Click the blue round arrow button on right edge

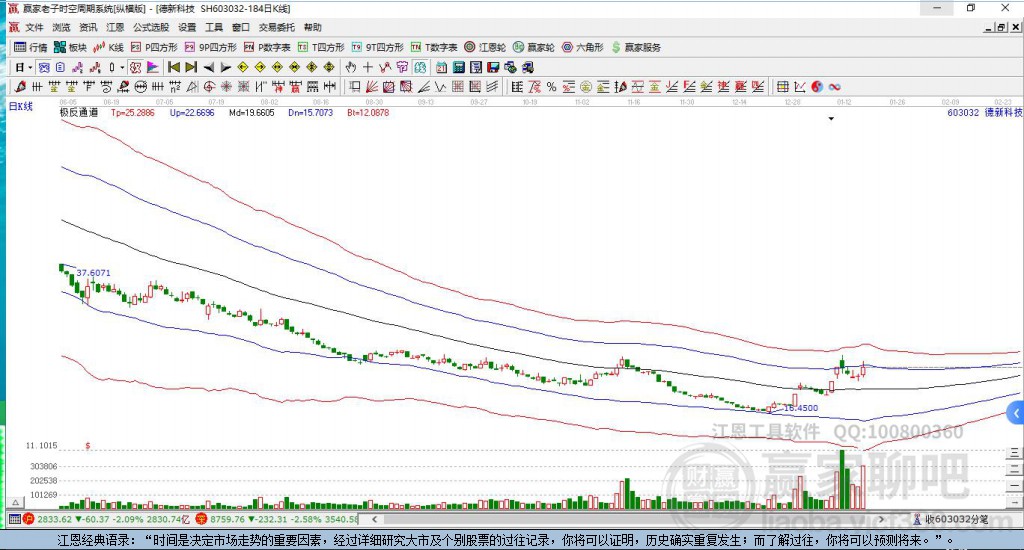pyautogui.click(x=1016, y=412)
